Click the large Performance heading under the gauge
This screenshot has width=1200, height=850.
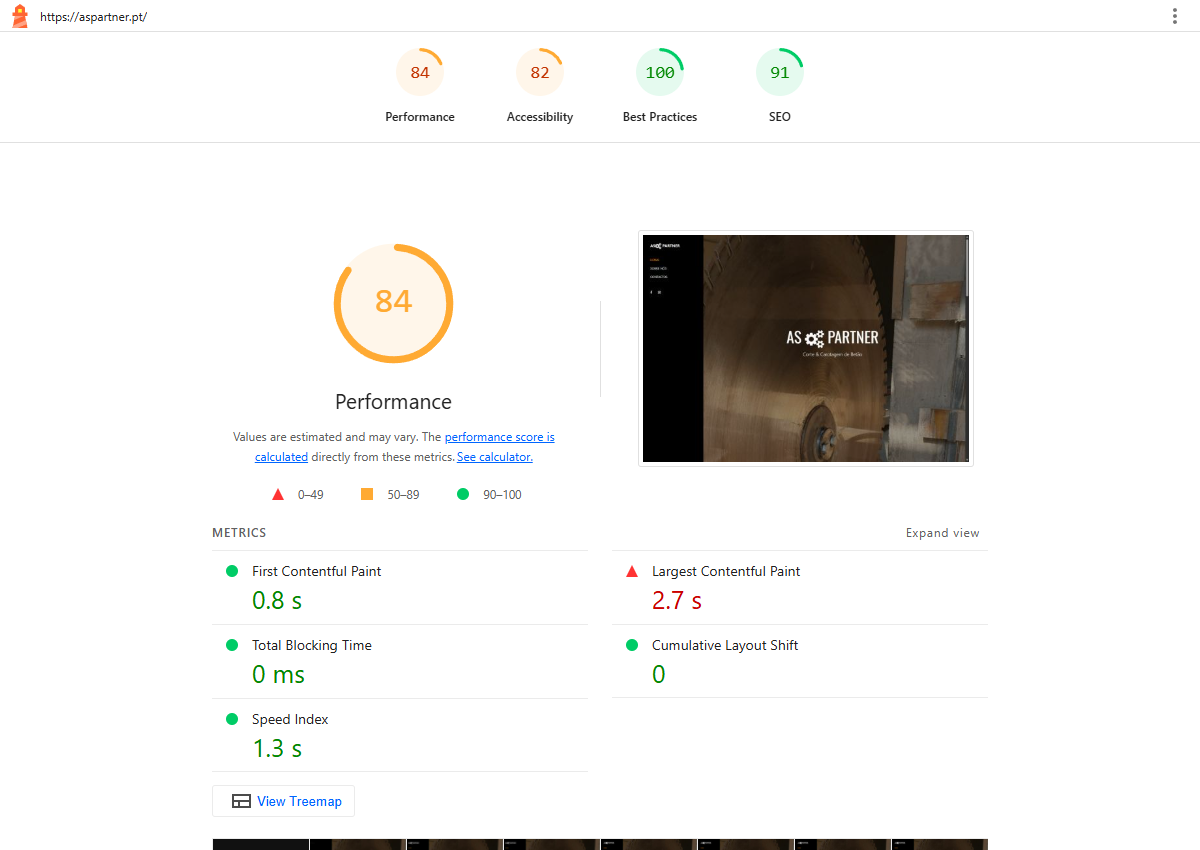393,402
